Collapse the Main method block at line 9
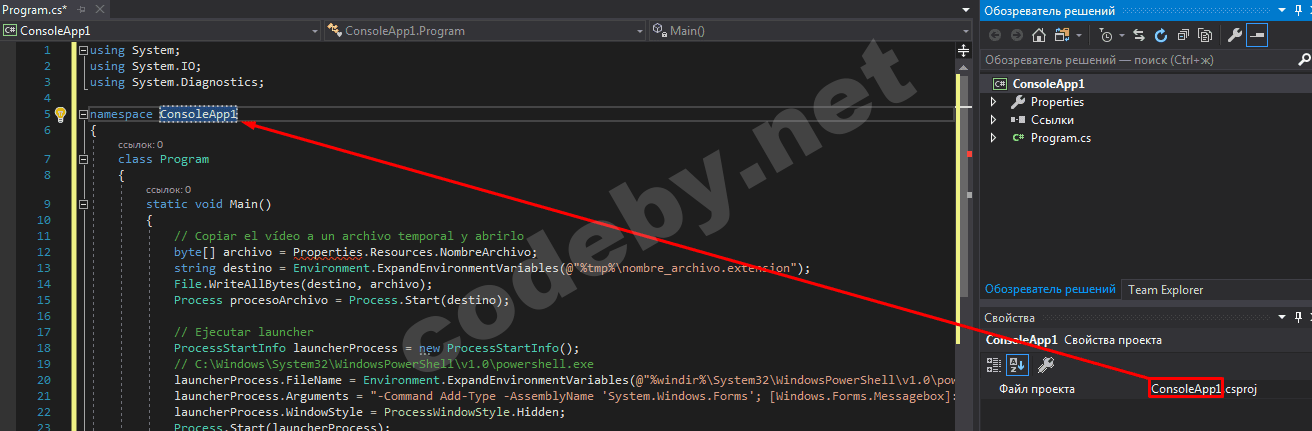The height and width of the screenshot is (431, 1312). coord(82,204)
